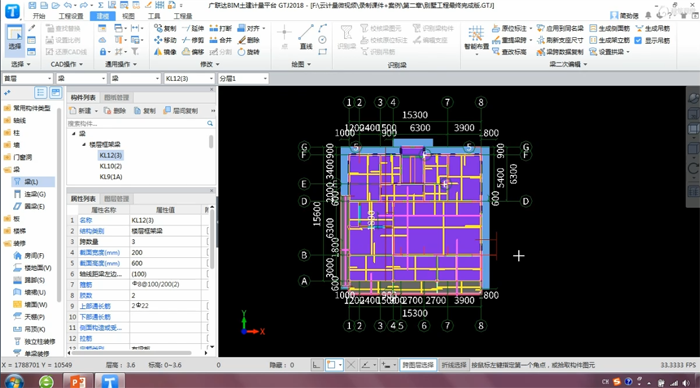Enable 跨图层选择 mode in status bar
Viewport: 700px width, 388px height.
tap(418, 365)
